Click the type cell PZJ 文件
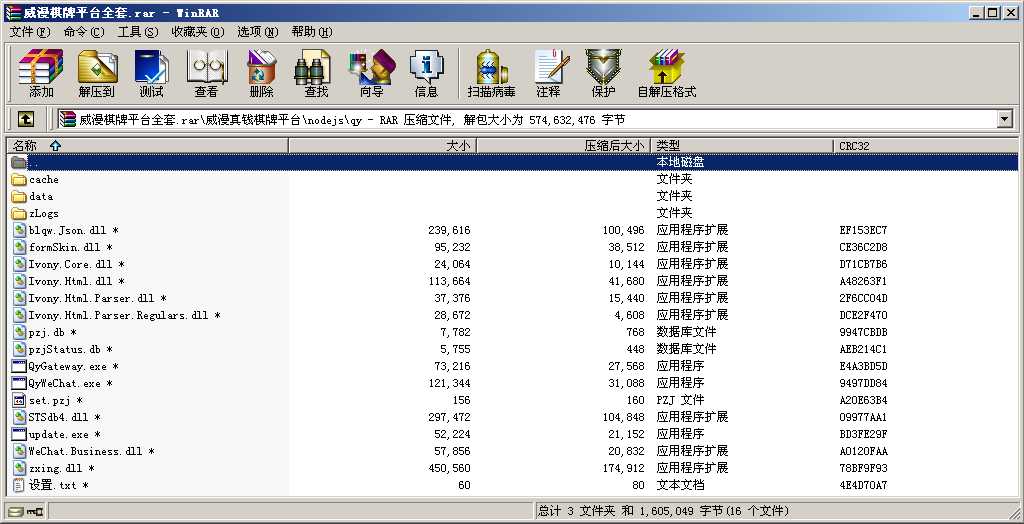Image resolution: width=1024 pixels, height=524 pixels. pyautogui.click(x=680, y=400)
